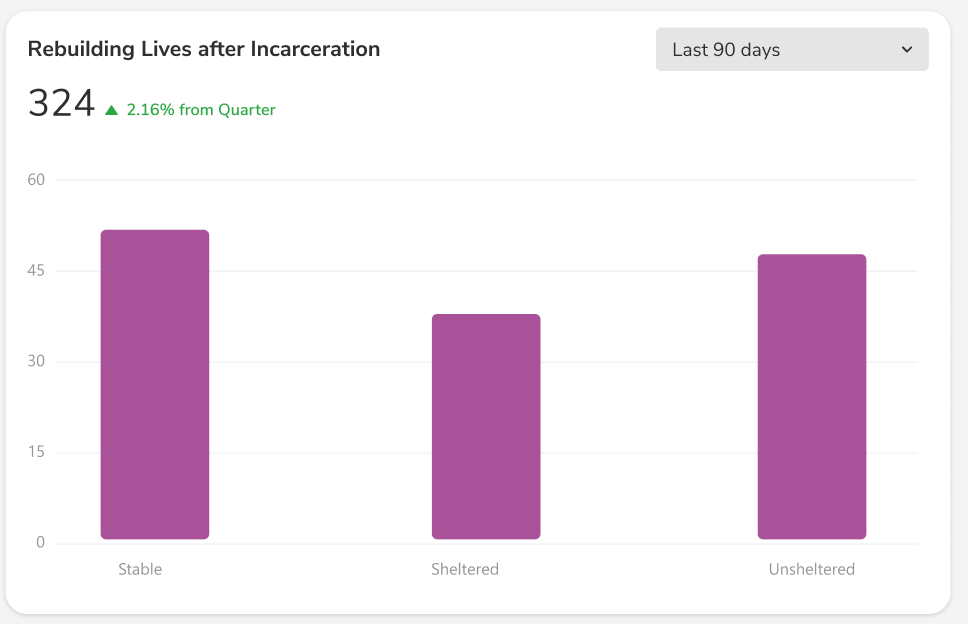Click the green upward trend arrow
Image resolution: width=968 pixels, height=624 pixels.
pyautogui.click(x=112, y=109)
